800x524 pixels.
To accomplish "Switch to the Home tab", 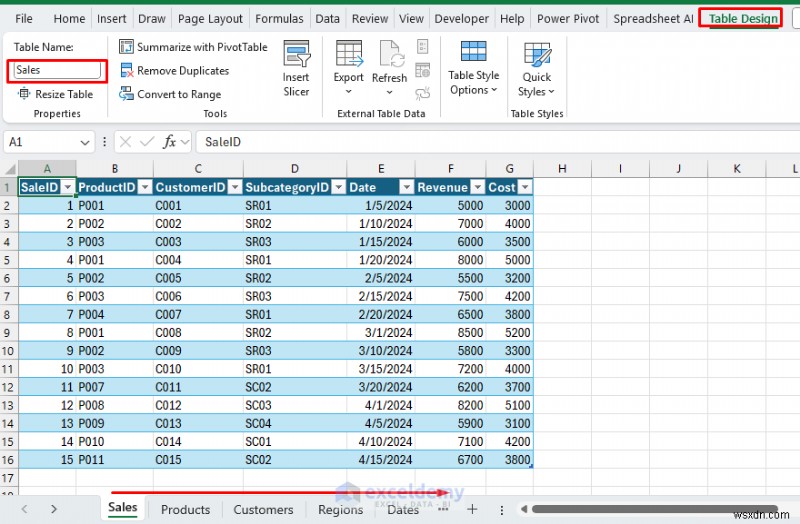I will (x=69, y=19).
